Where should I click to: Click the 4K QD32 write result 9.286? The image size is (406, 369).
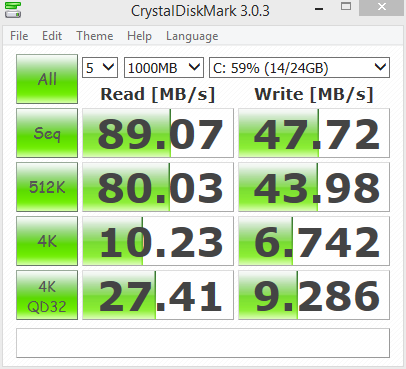coord(314,295)
